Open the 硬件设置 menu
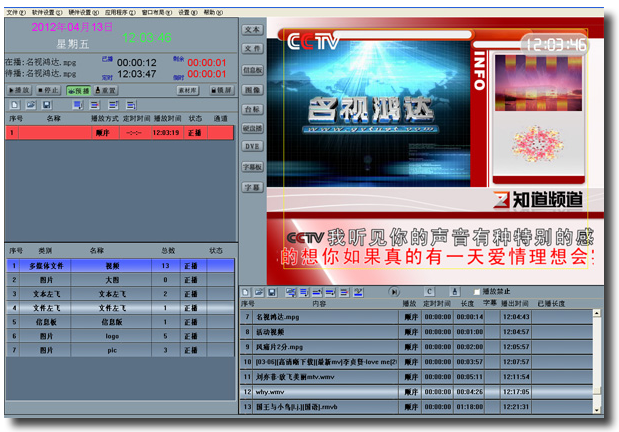The height and width of the screenshot is (432, 619). (x=83, y=12)
